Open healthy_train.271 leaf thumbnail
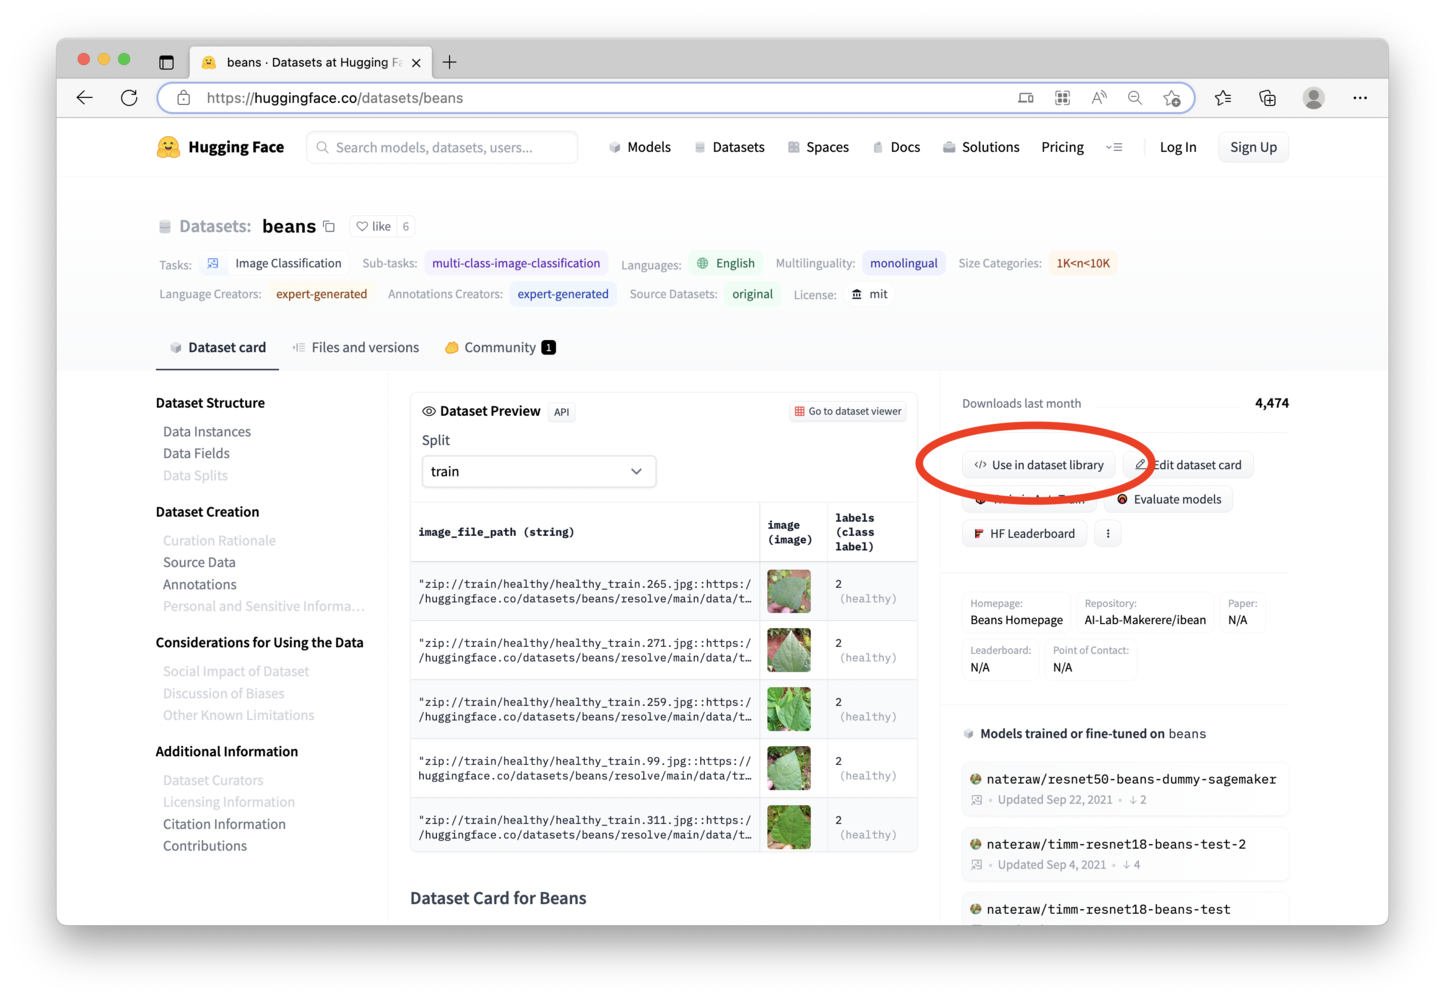The height and width of the screenshot is (1000, 1445). pyautogui.click(x=789, y=651)
